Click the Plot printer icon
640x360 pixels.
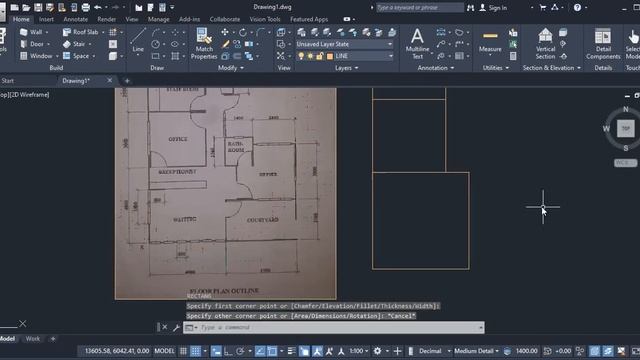[86, 7]
